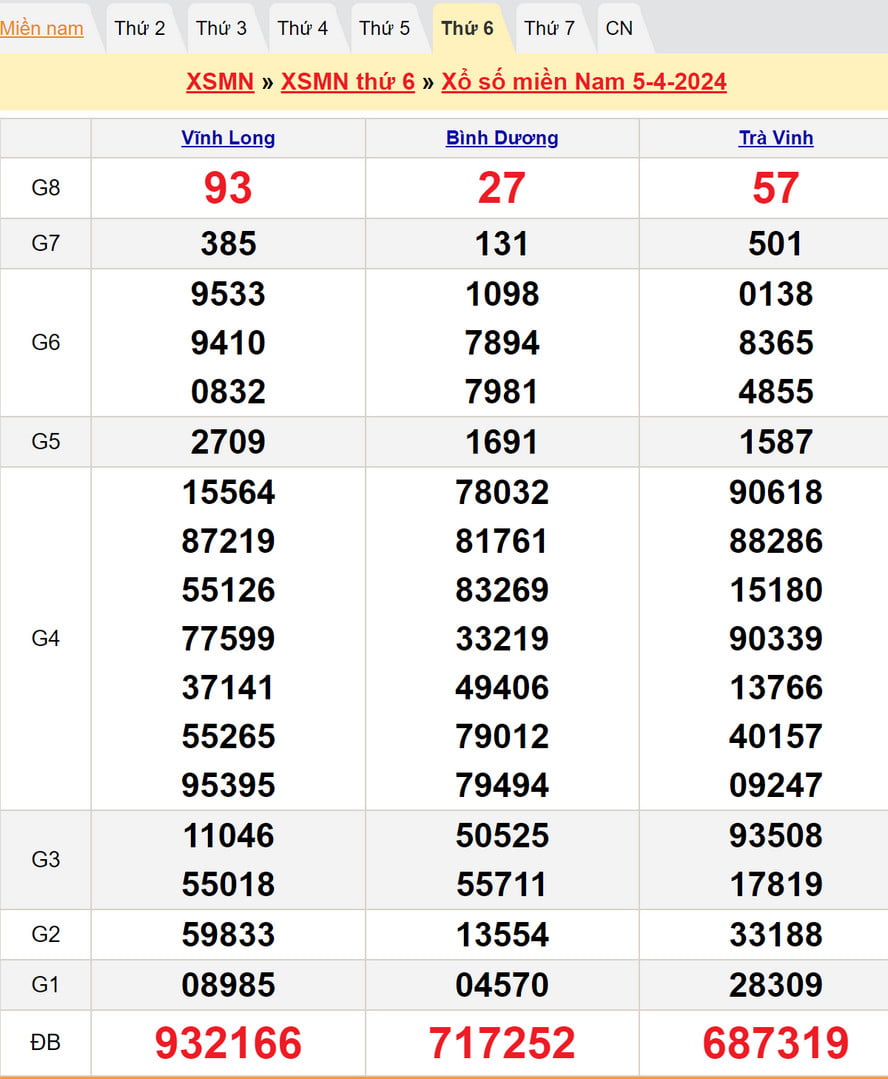The image size is (888, 1079).
Task: Select the Thứ 3 tab
Action: coord(221,28)
